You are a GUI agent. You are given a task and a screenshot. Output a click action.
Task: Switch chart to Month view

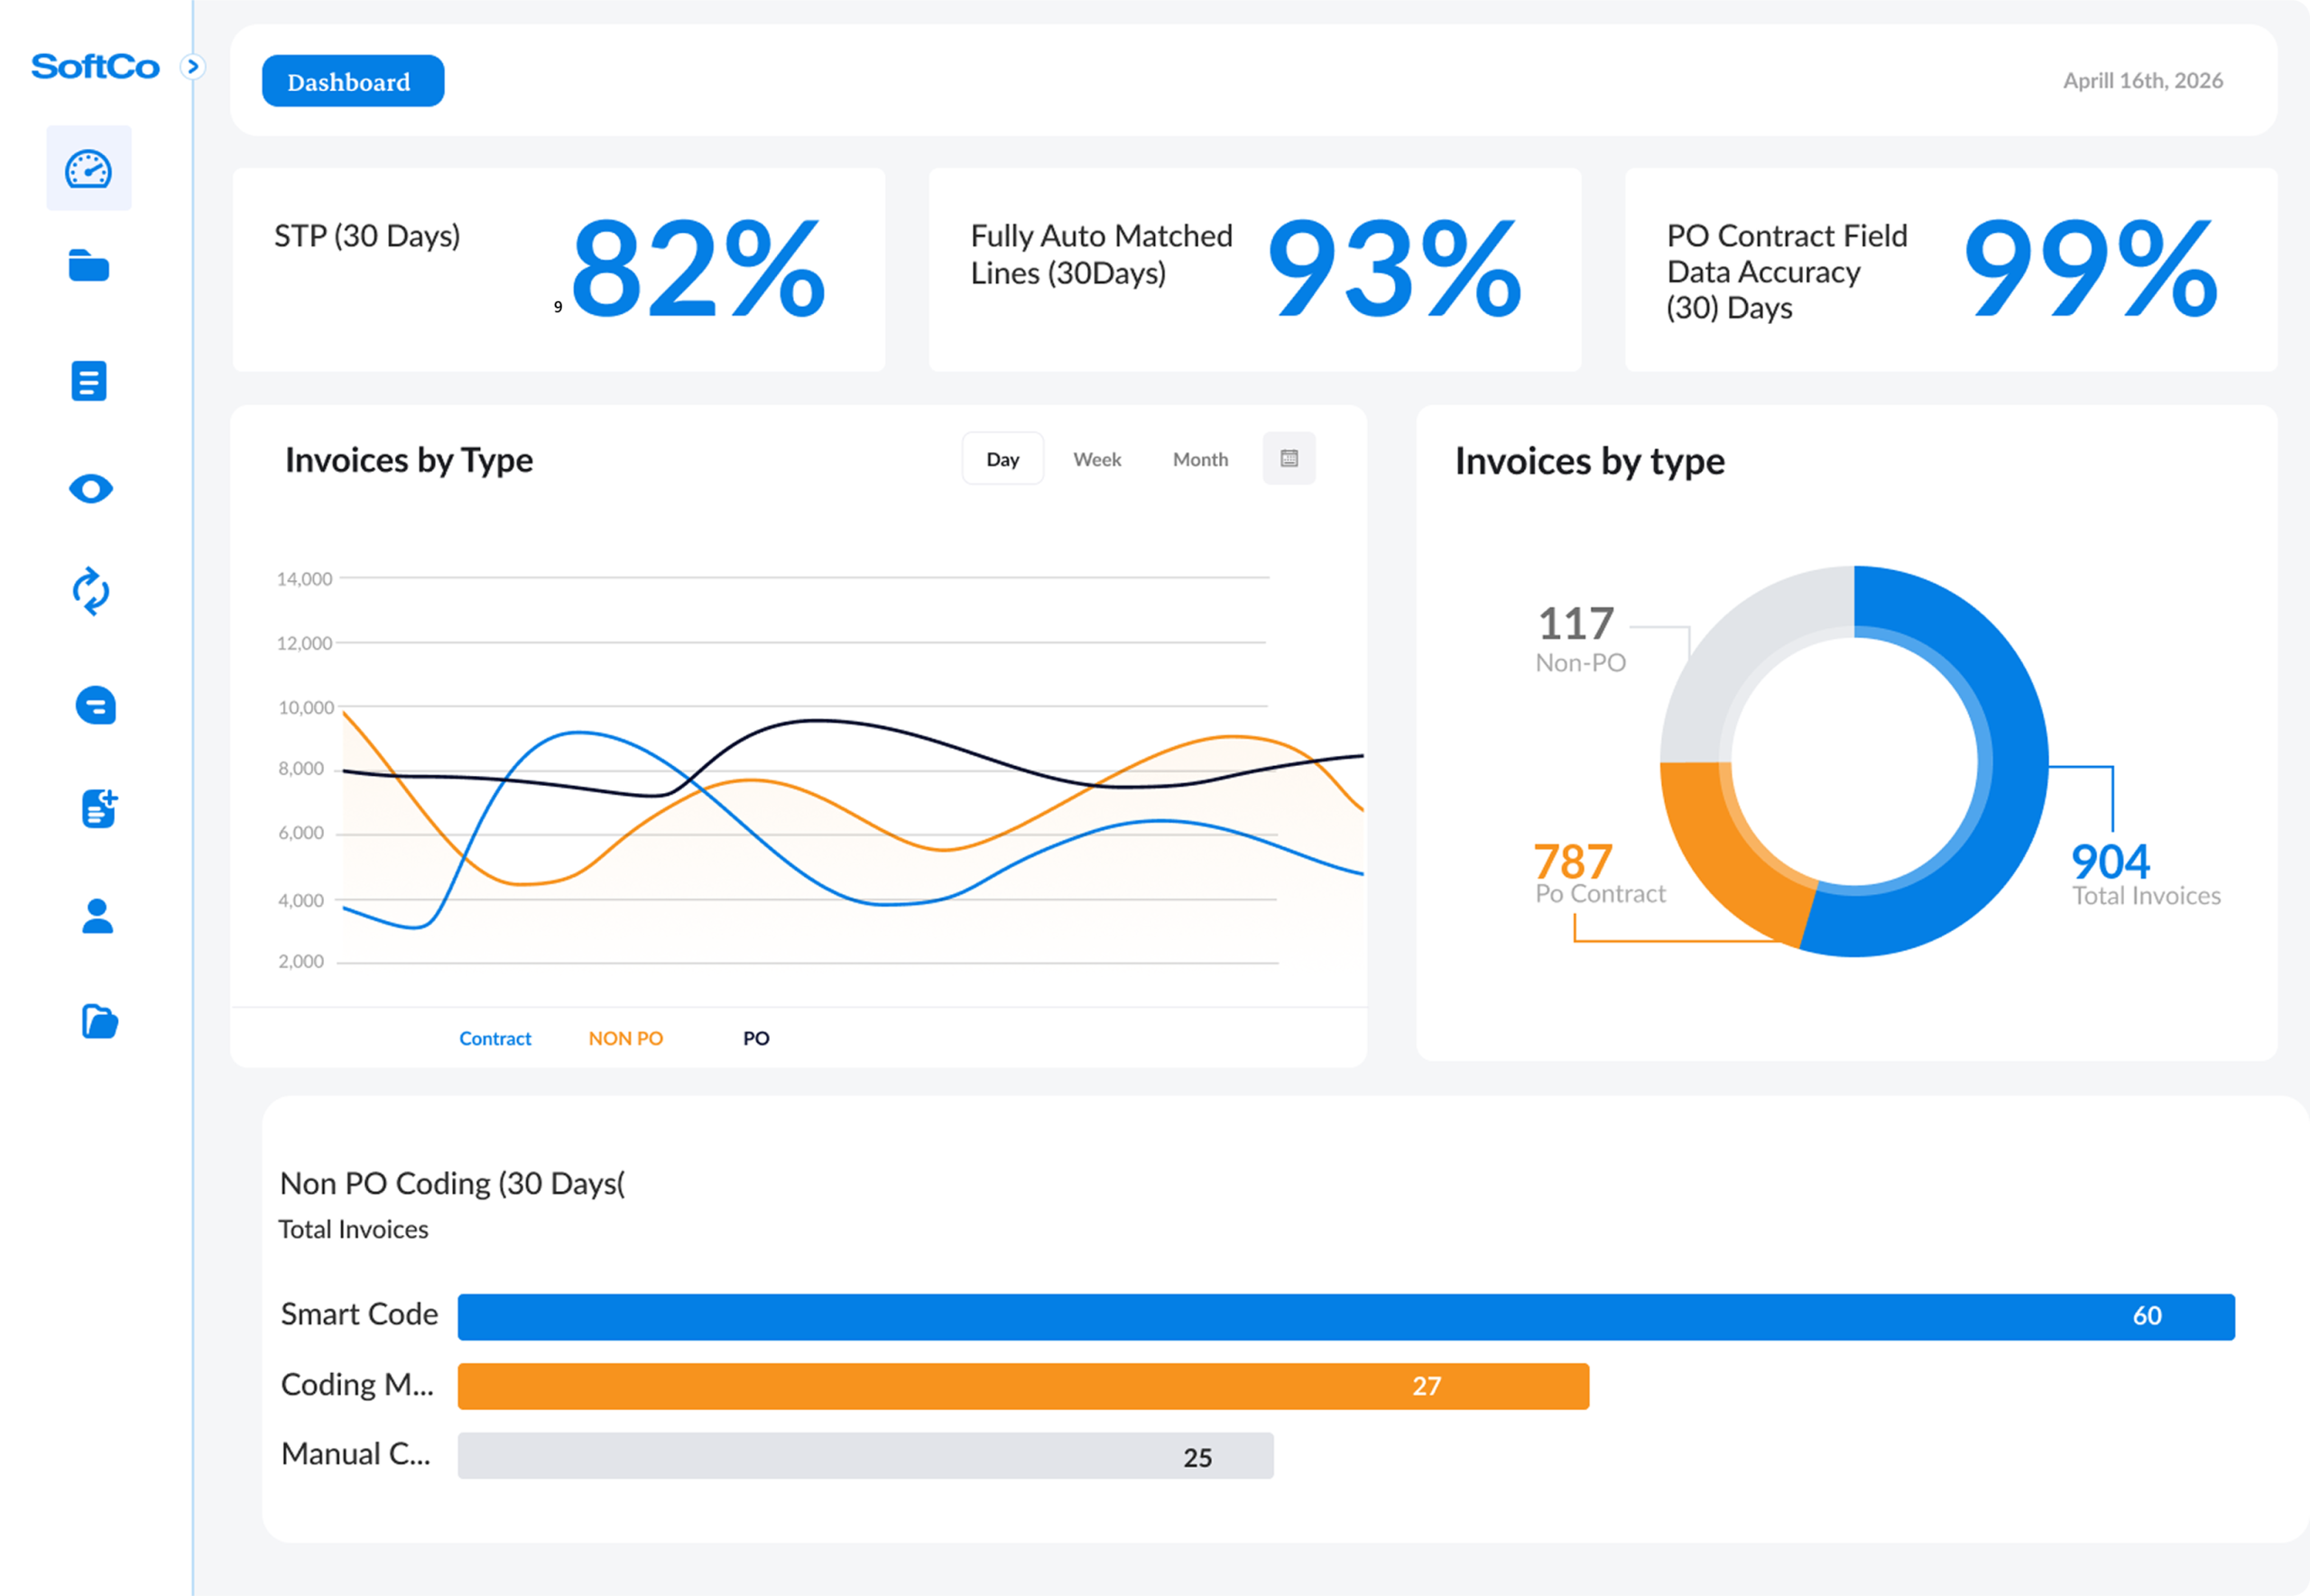tap(1200, 459)
